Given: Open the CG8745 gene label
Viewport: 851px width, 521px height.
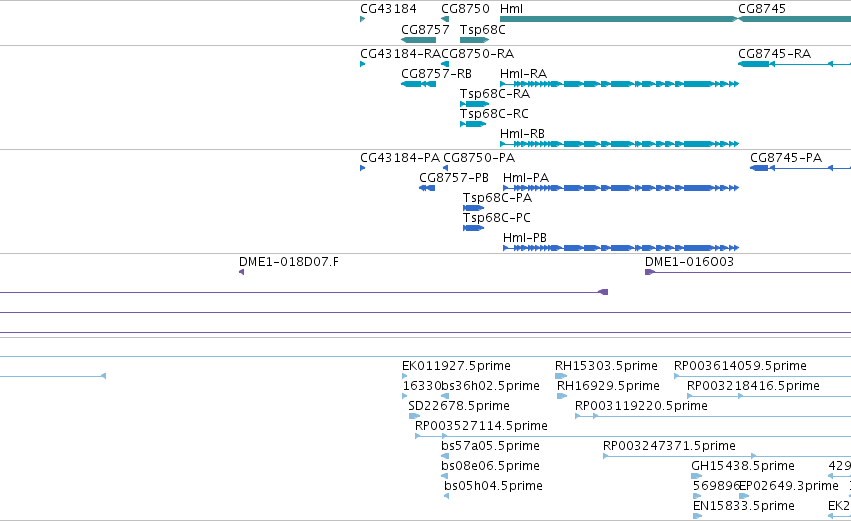Looking at the screenshot, I should [x=761, y=9].
